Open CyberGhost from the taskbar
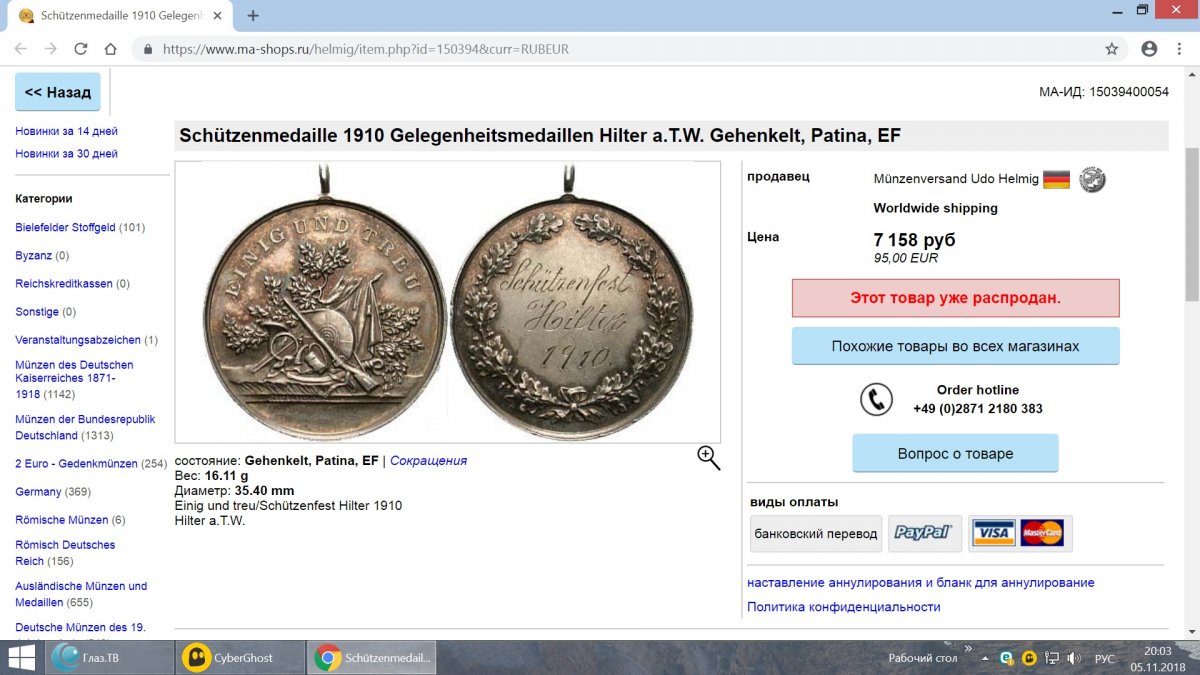The image size is (1200, 675). 242,658
